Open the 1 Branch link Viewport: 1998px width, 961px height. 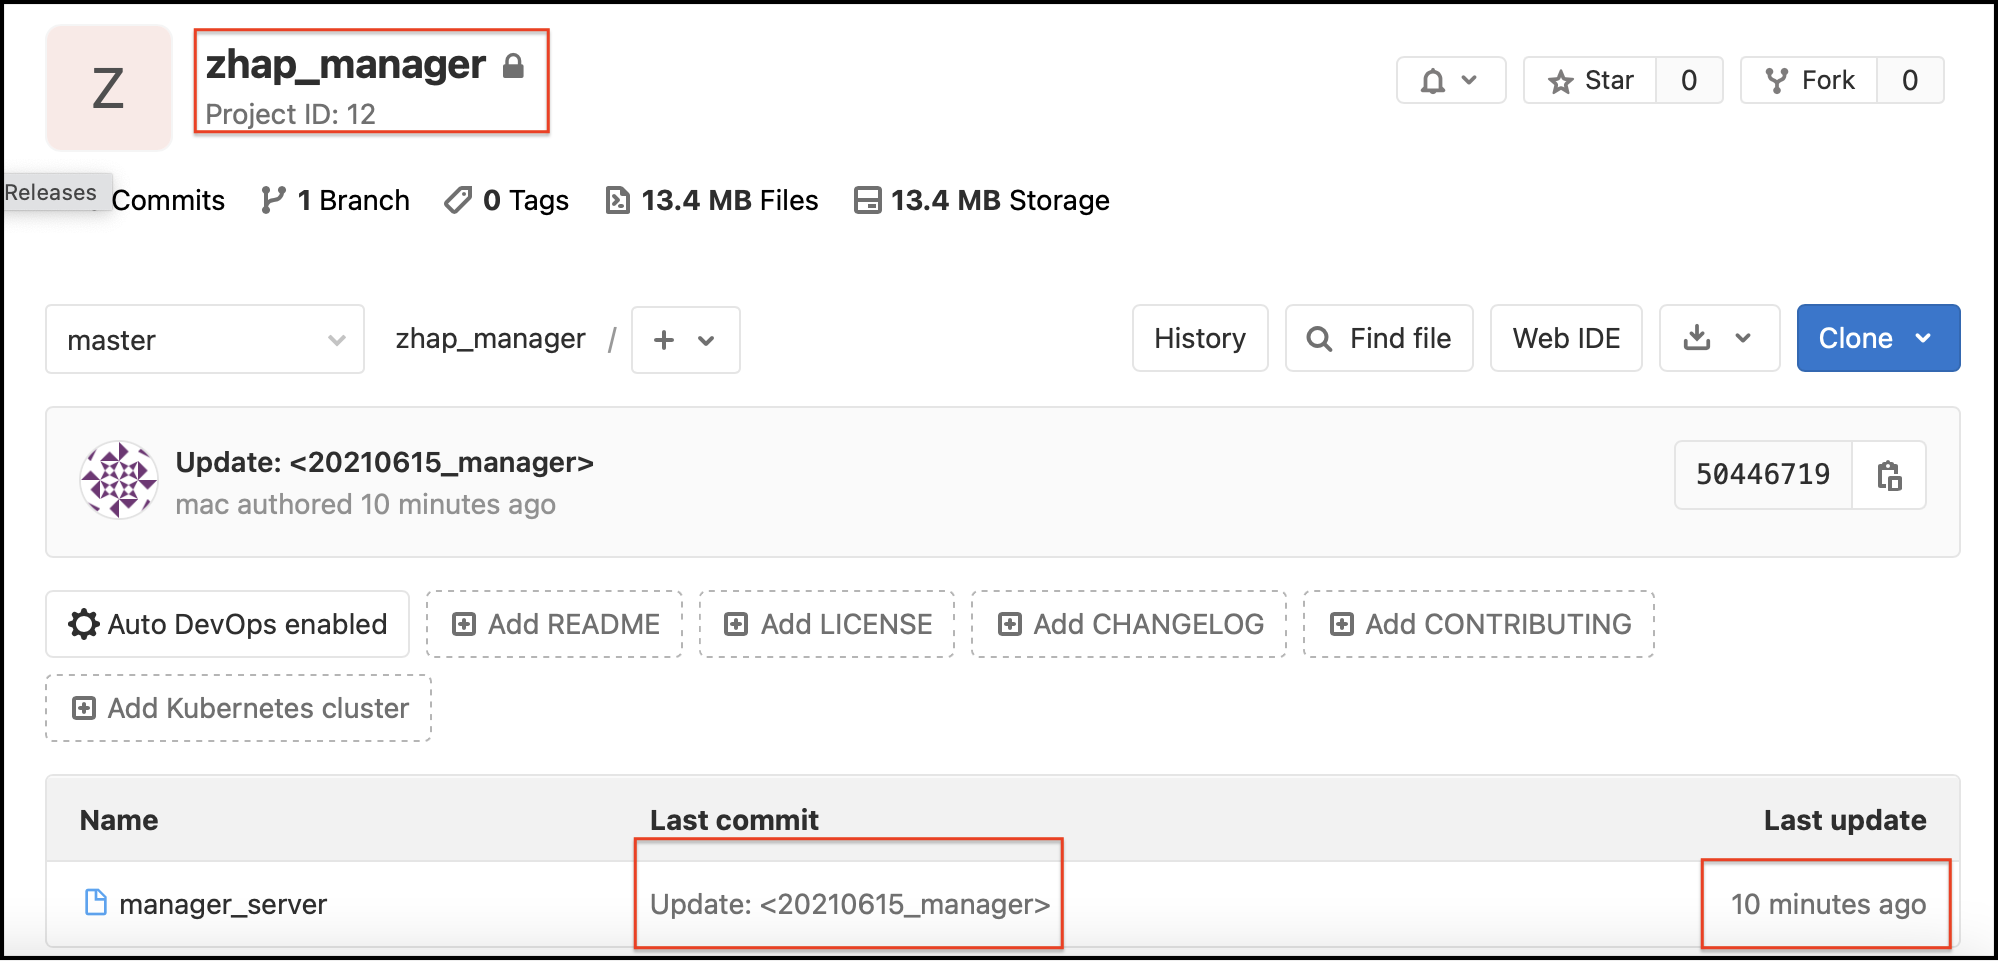pyautogui.click(x=336, y=201)
